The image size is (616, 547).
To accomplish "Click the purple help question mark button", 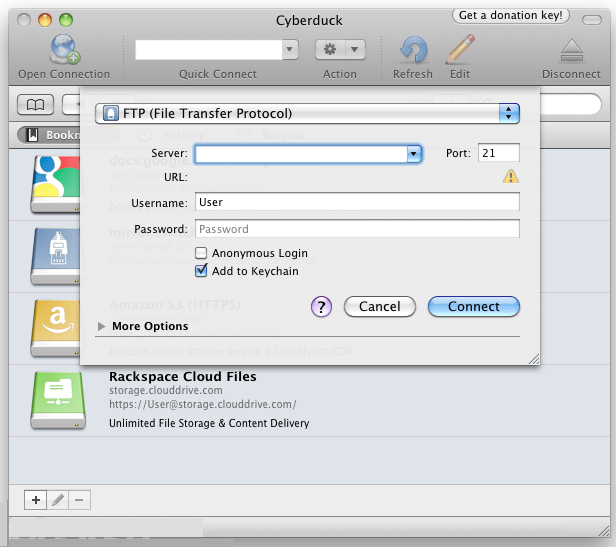I will (x=321, y=307).
